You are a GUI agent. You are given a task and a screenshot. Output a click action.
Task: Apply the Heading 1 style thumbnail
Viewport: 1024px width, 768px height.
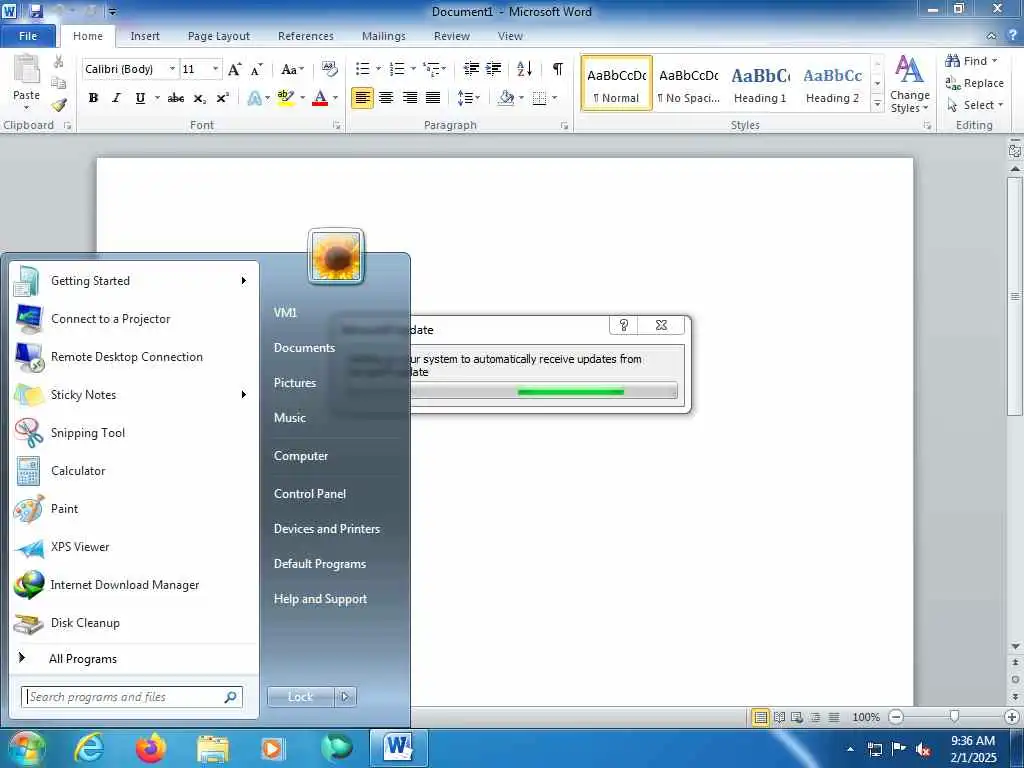click(760, 84)
